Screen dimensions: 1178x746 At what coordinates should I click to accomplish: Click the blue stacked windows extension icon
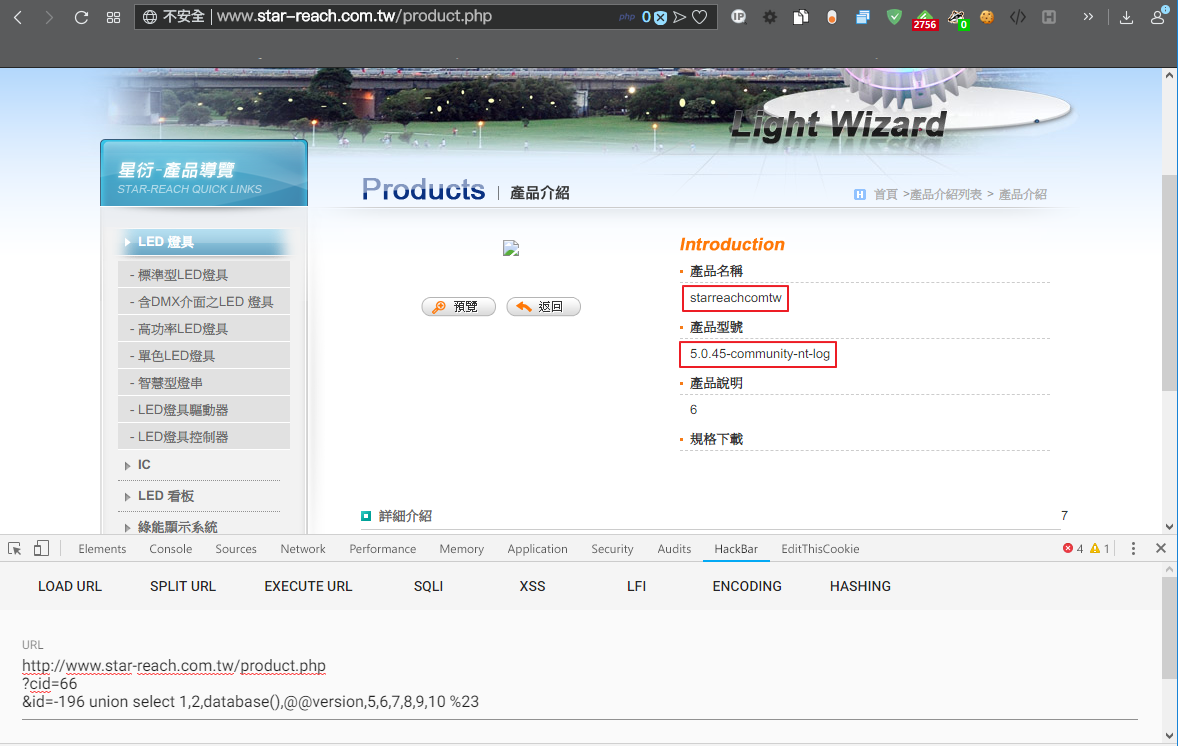(x=862, y=17)
